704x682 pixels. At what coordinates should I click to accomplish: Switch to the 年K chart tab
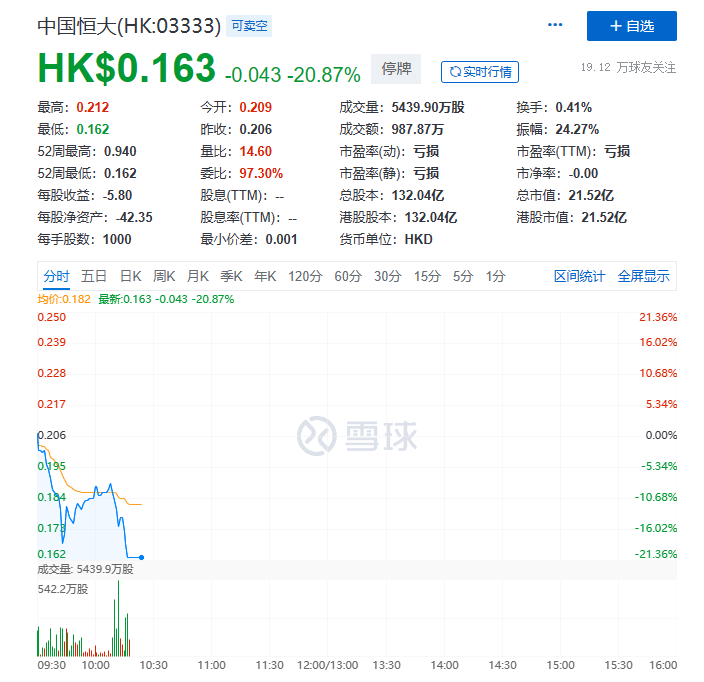click(265, 276)
